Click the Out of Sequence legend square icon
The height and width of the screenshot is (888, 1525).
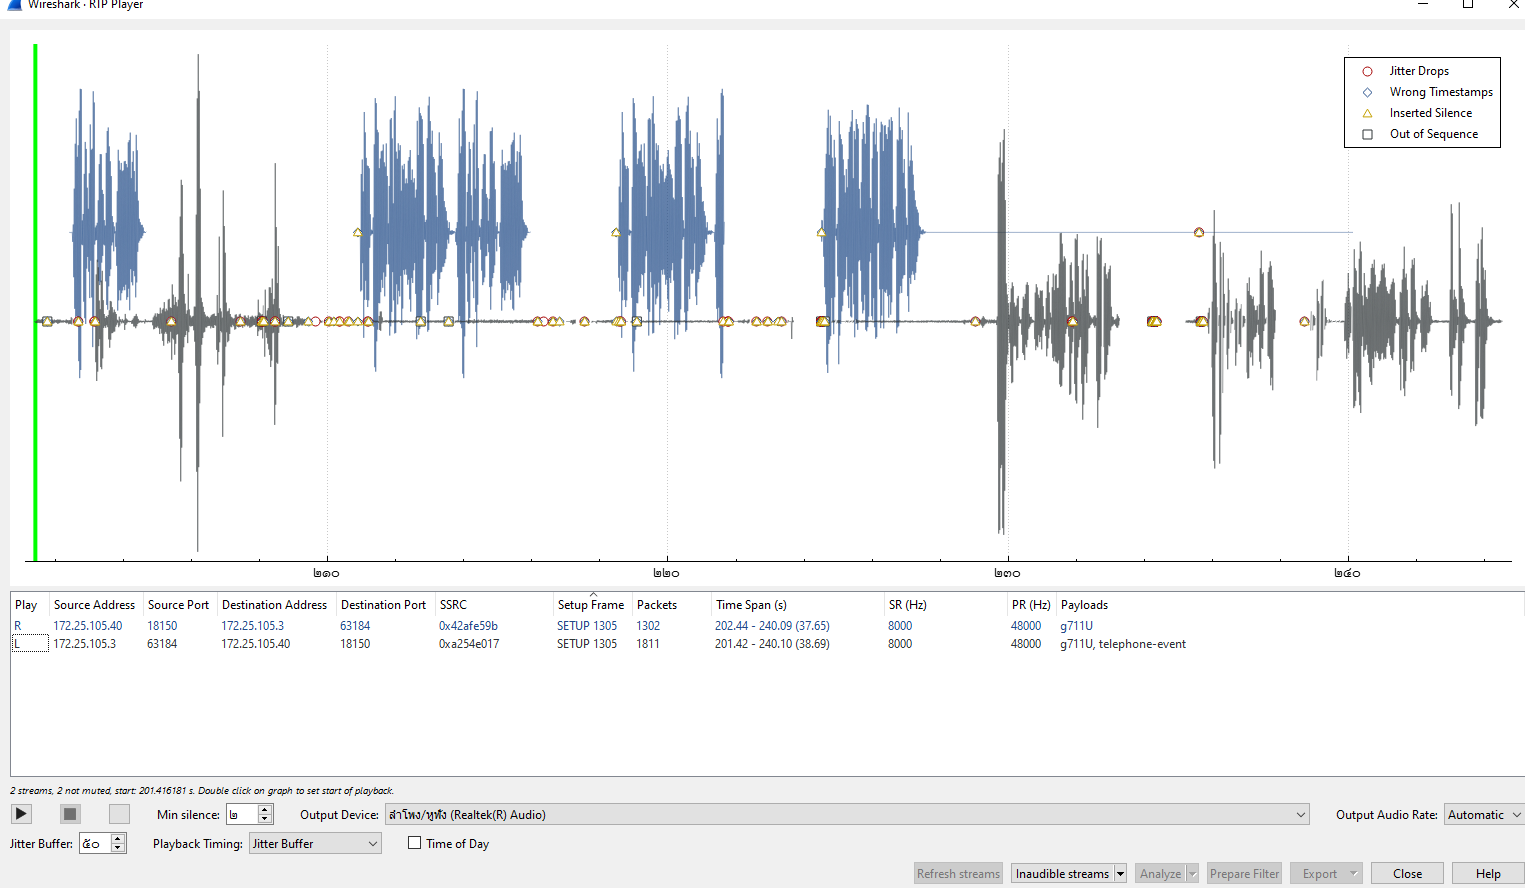(1367, 134)
